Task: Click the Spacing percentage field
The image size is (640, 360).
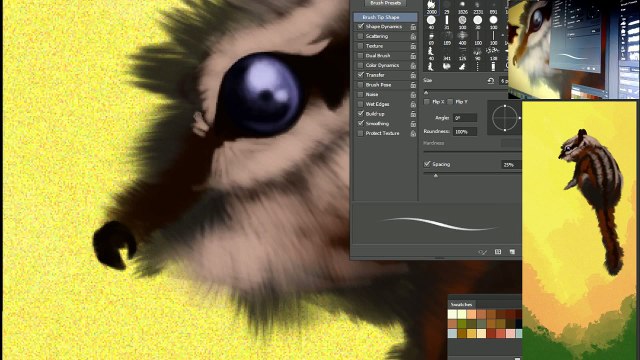Action: click(511, 164)
